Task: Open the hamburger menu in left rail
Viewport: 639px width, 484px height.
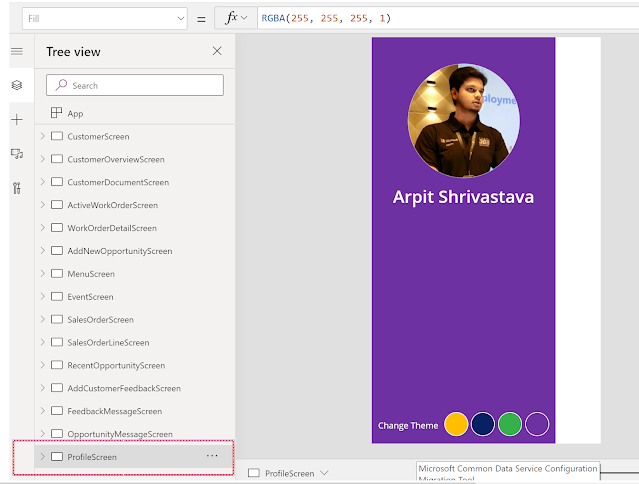Action: [17, 51]
